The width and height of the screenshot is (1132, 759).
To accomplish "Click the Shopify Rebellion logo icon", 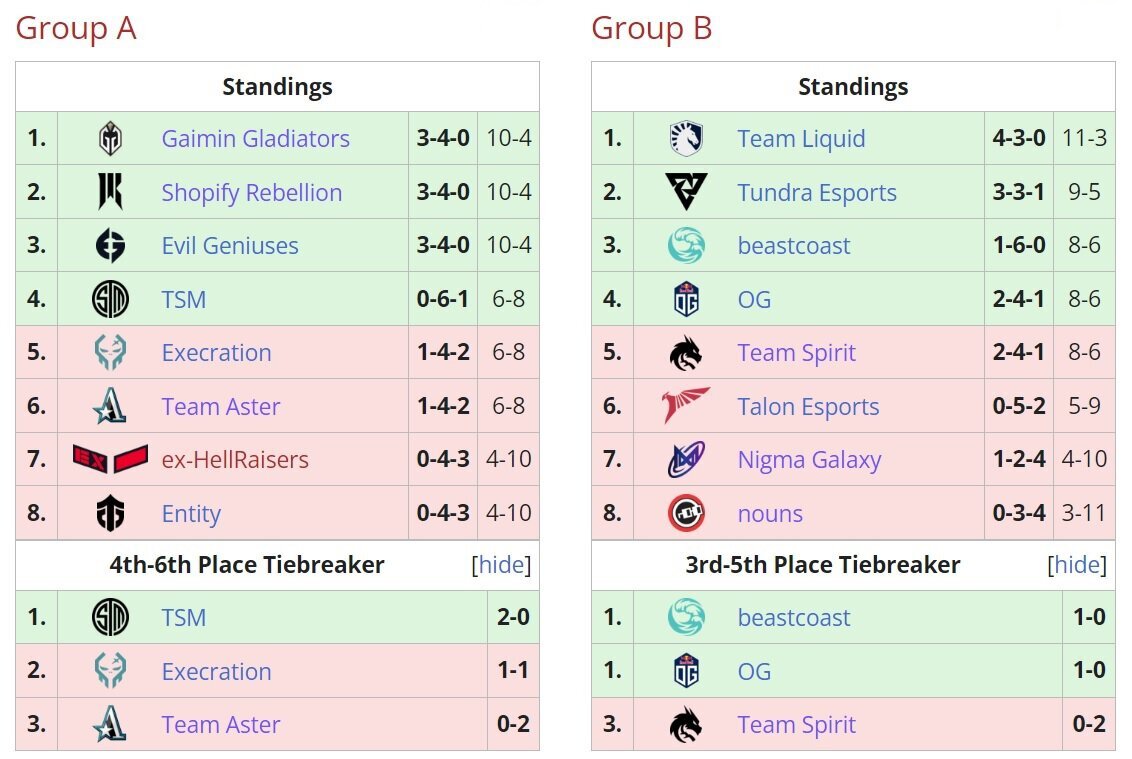I will click(110, 192).
